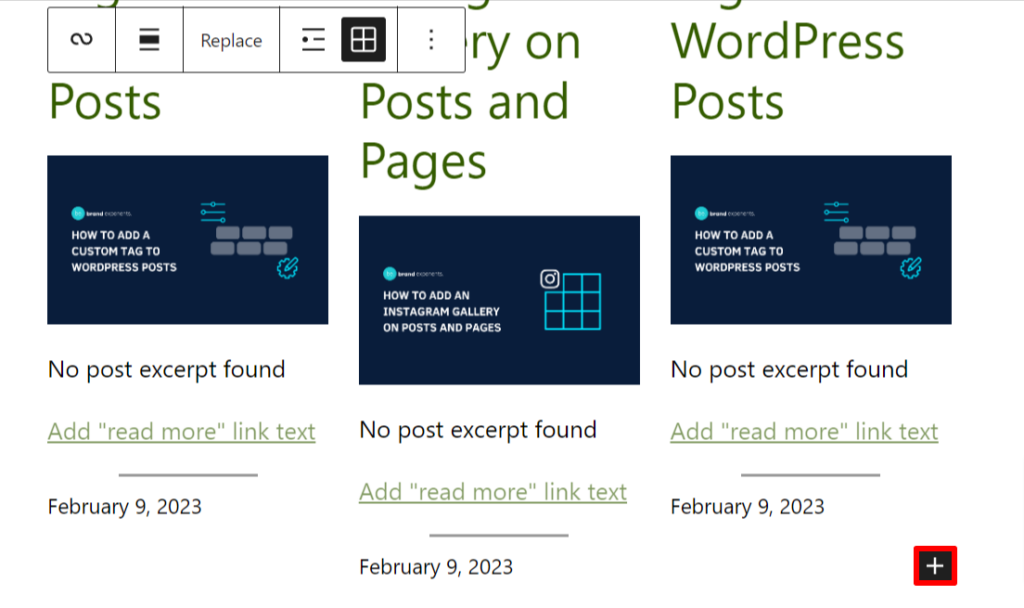This screenshot has width=1024, height=608.
Task: Add read more link text on rightmost post
Action: pos(804,431)
